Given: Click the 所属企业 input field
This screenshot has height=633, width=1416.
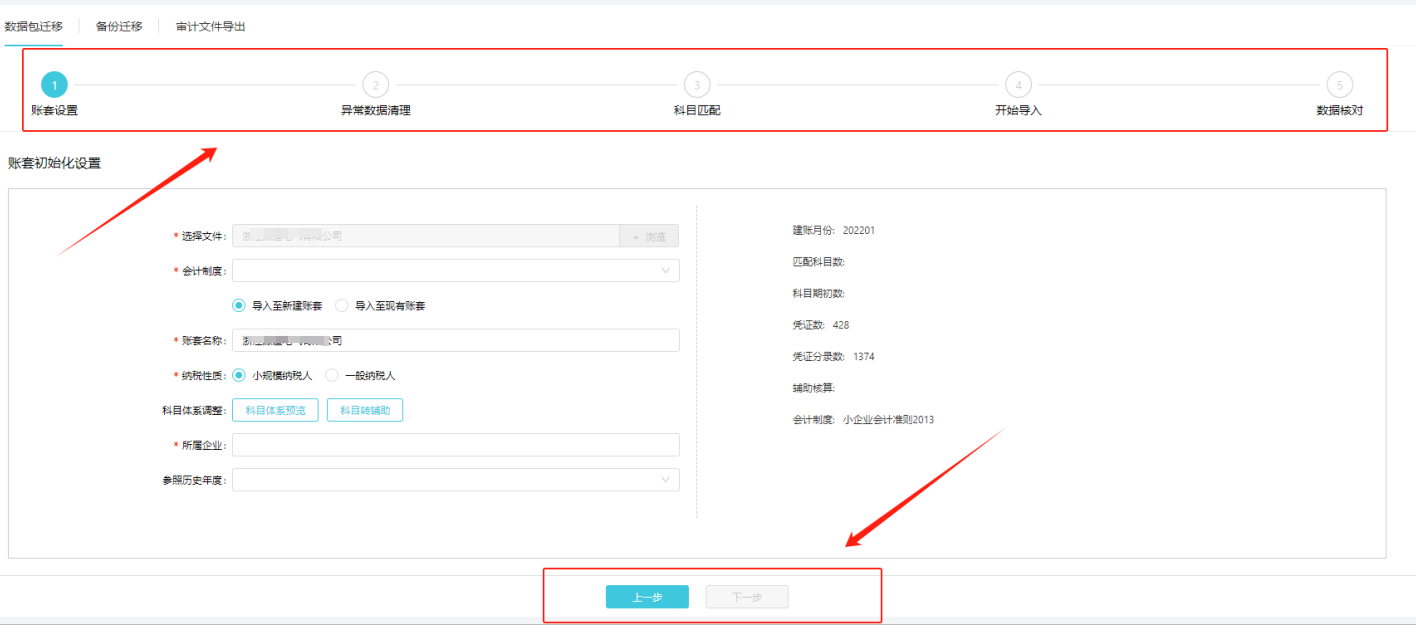Looking at the screenshot, I should (456, 445).
